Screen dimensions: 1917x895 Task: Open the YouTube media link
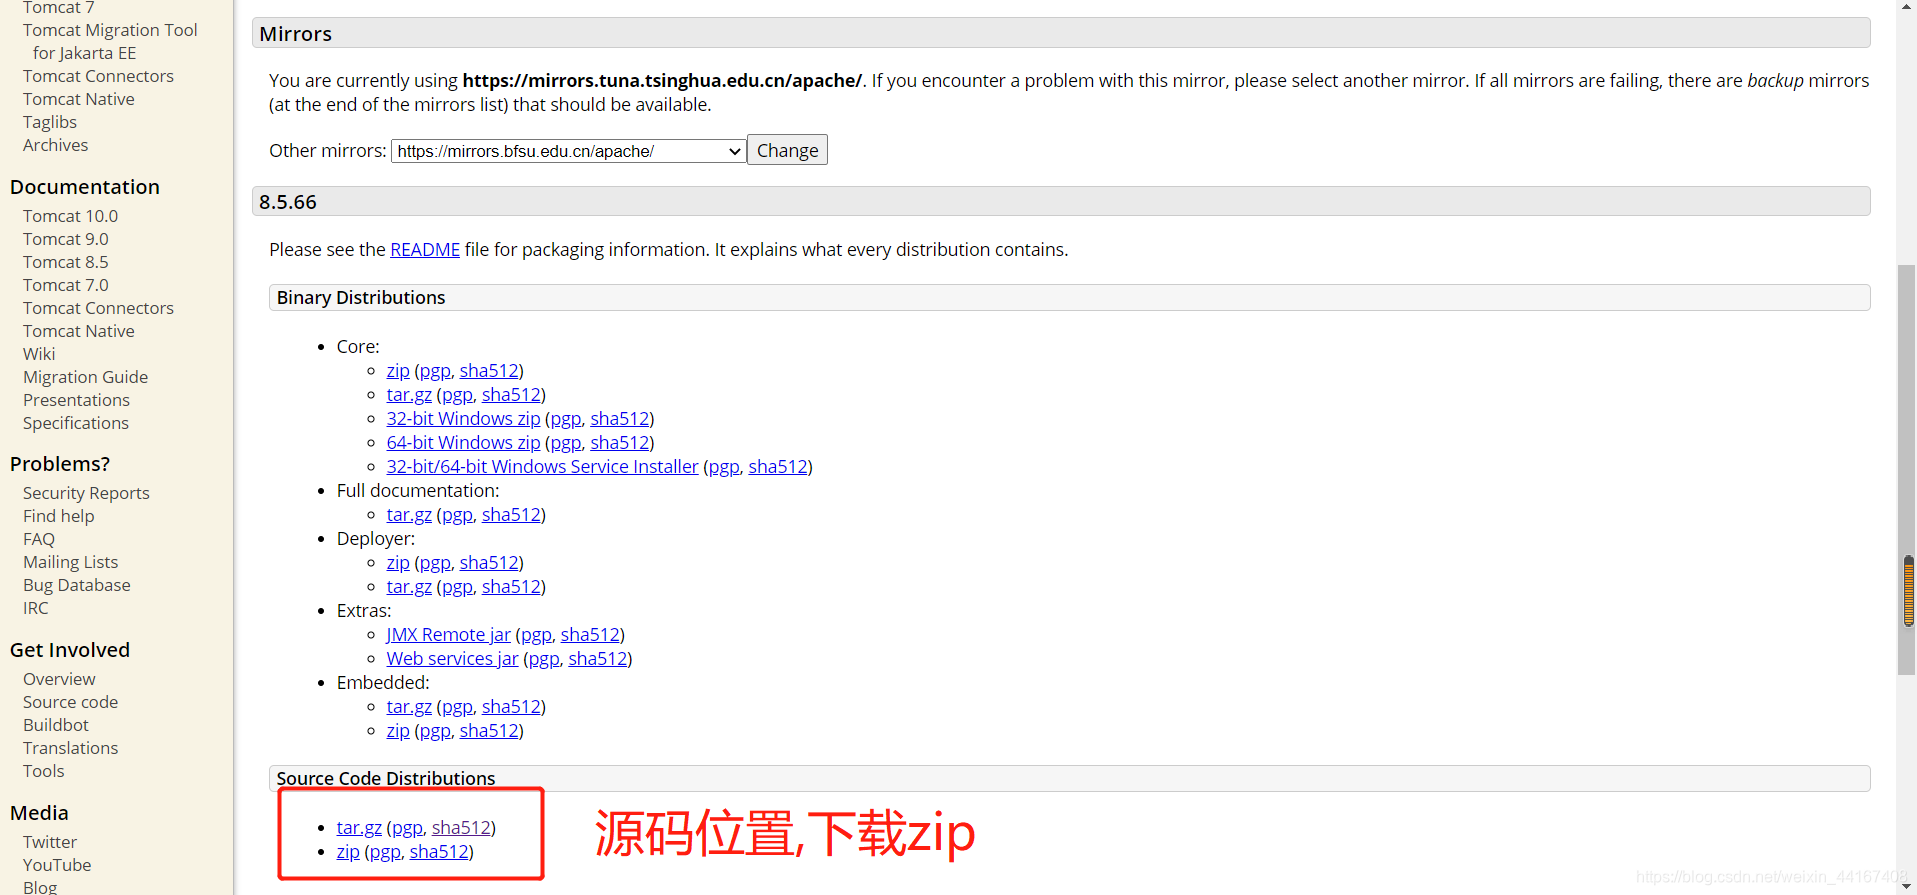[57, 865]
